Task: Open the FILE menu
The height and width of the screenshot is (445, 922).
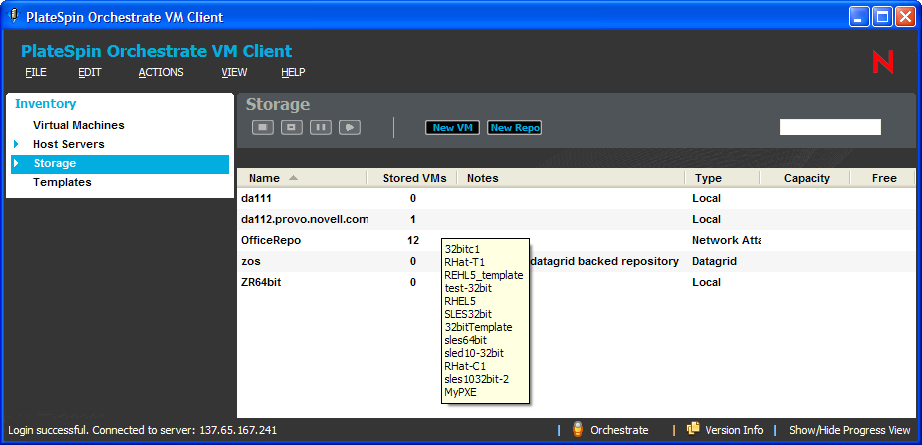Action: pyautogui.click(x=36, y=72)
